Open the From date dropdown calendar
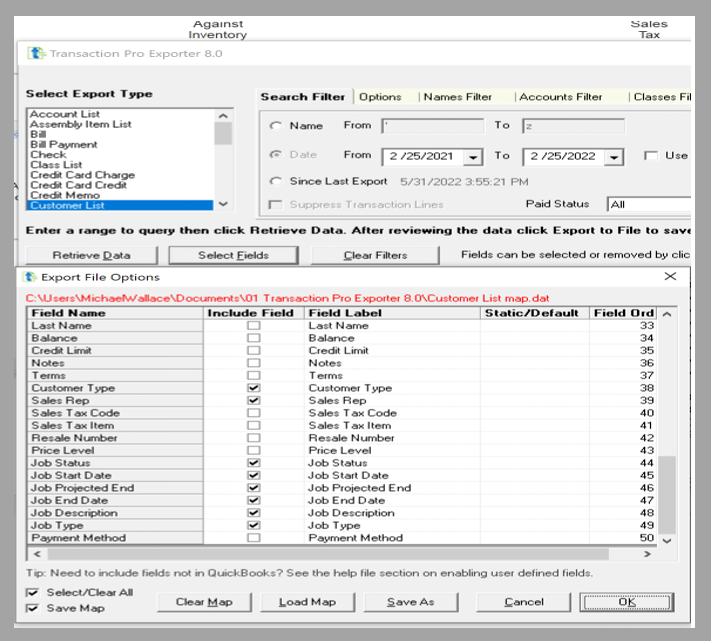711x641 pixels. pyautogui.click(x=473, y=157)
